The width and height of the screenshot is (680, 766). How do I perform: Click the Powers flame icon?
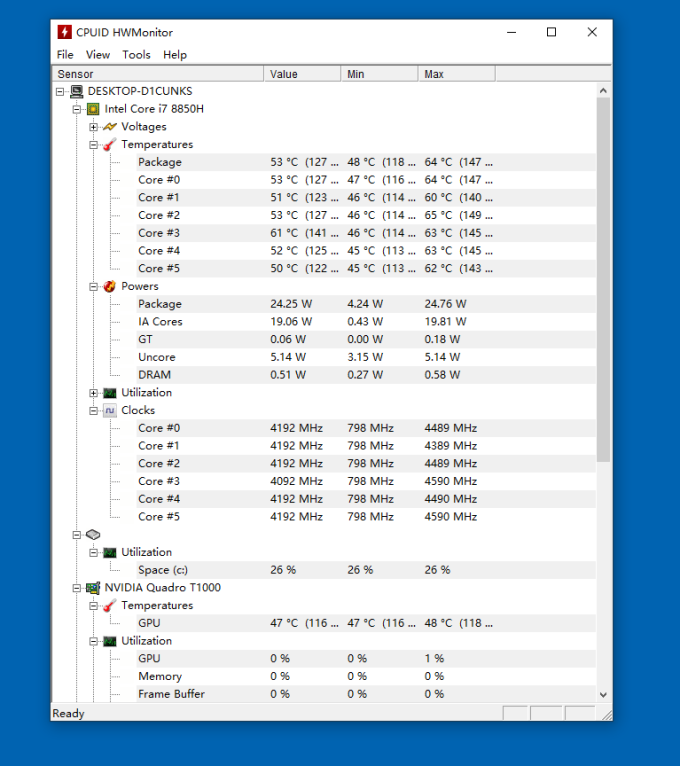[x=110, y=286]
